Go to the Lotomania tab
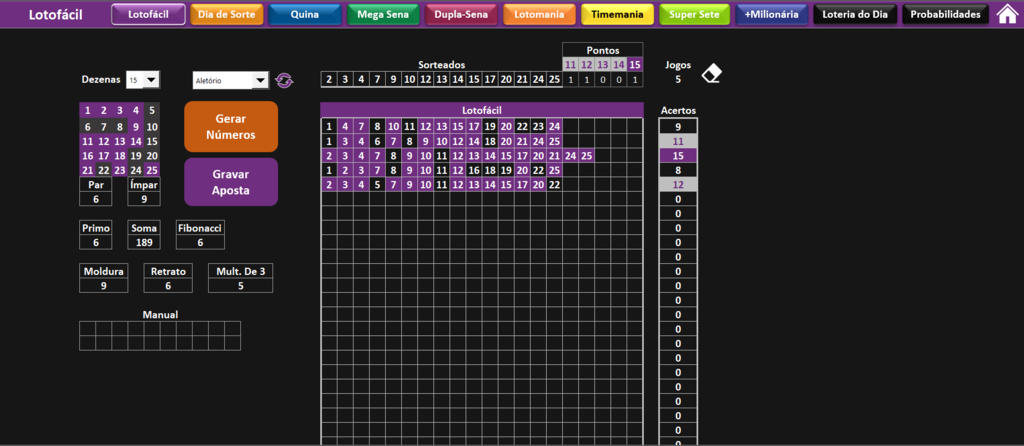Screen dimensions: 1024x446 539,14
